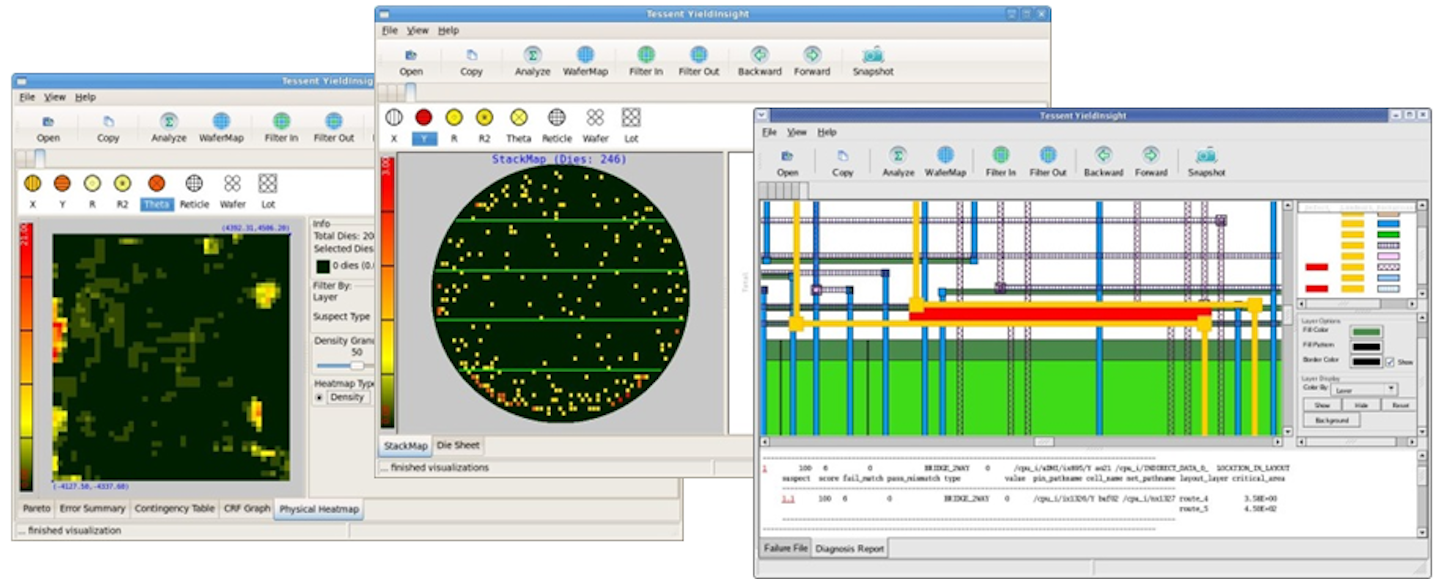1440x579 pixels.
Task: Select the Density heatmap type radio button
Action: 320,397
